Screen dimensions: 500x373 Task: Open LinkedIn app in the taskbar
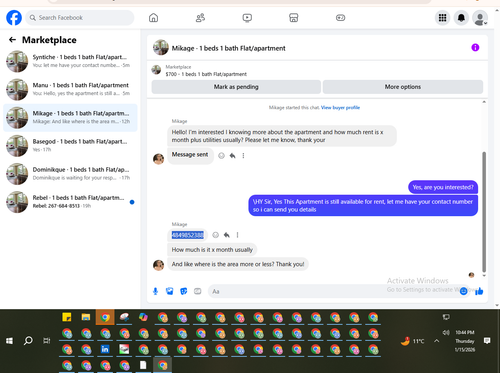[x=105, y=349]
